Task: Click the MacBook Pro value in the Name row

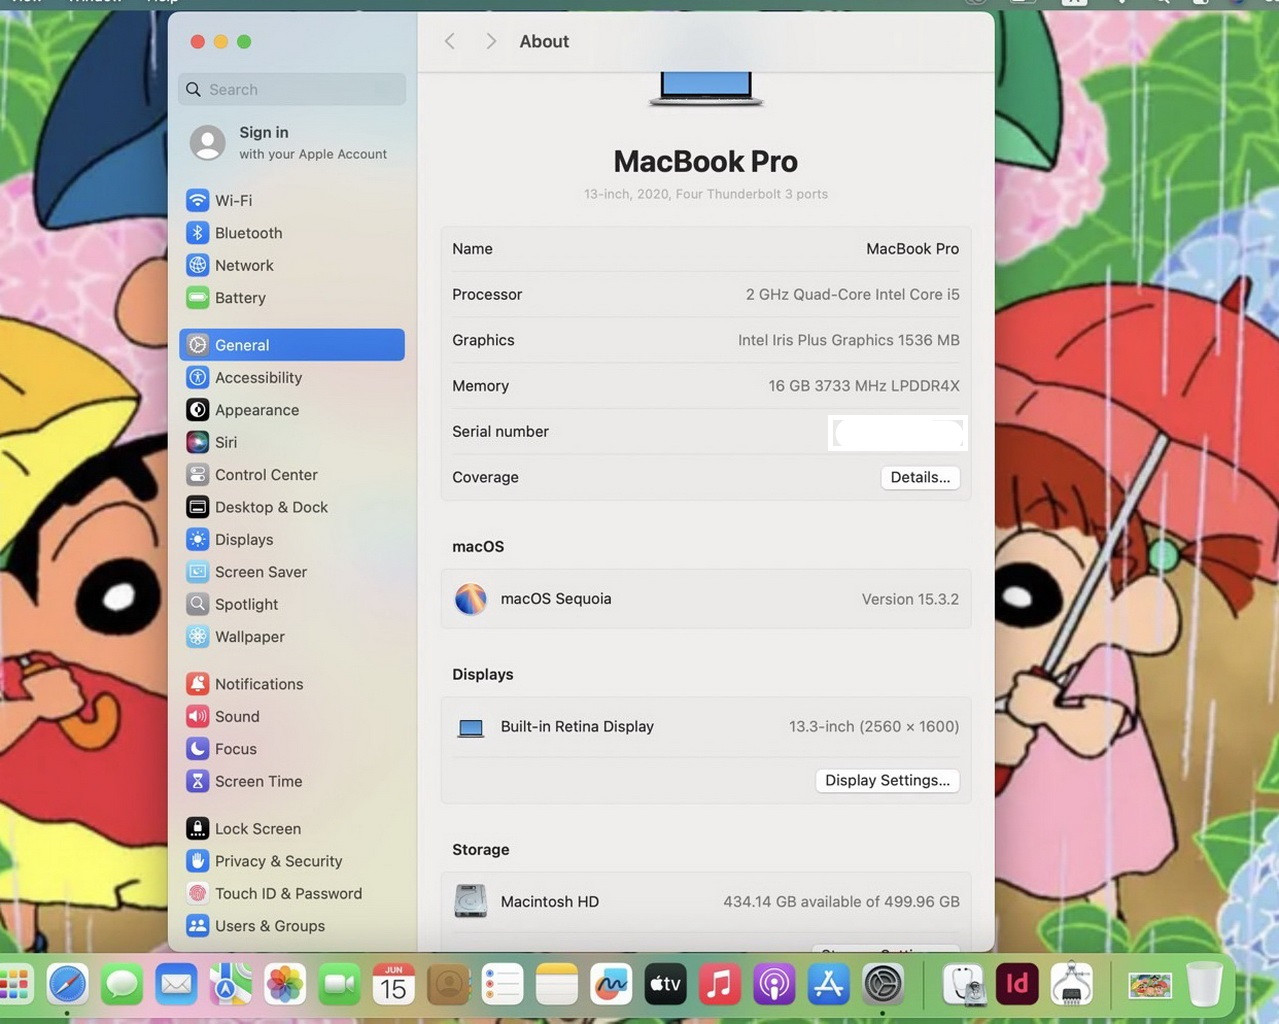Action: (x=912, y=249)
